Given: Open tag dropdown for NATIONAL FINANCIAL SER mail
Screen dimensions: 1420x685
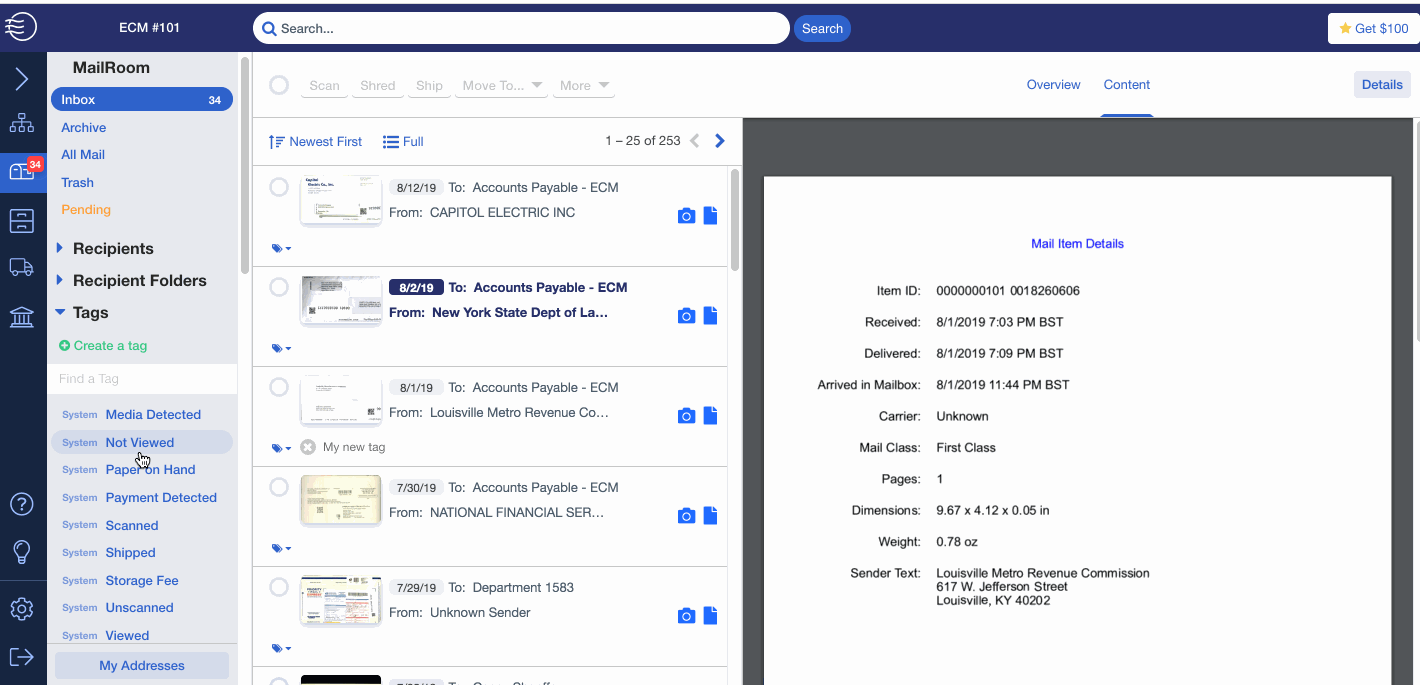Looking at the screenshot, I should click(x=281, y=548).
